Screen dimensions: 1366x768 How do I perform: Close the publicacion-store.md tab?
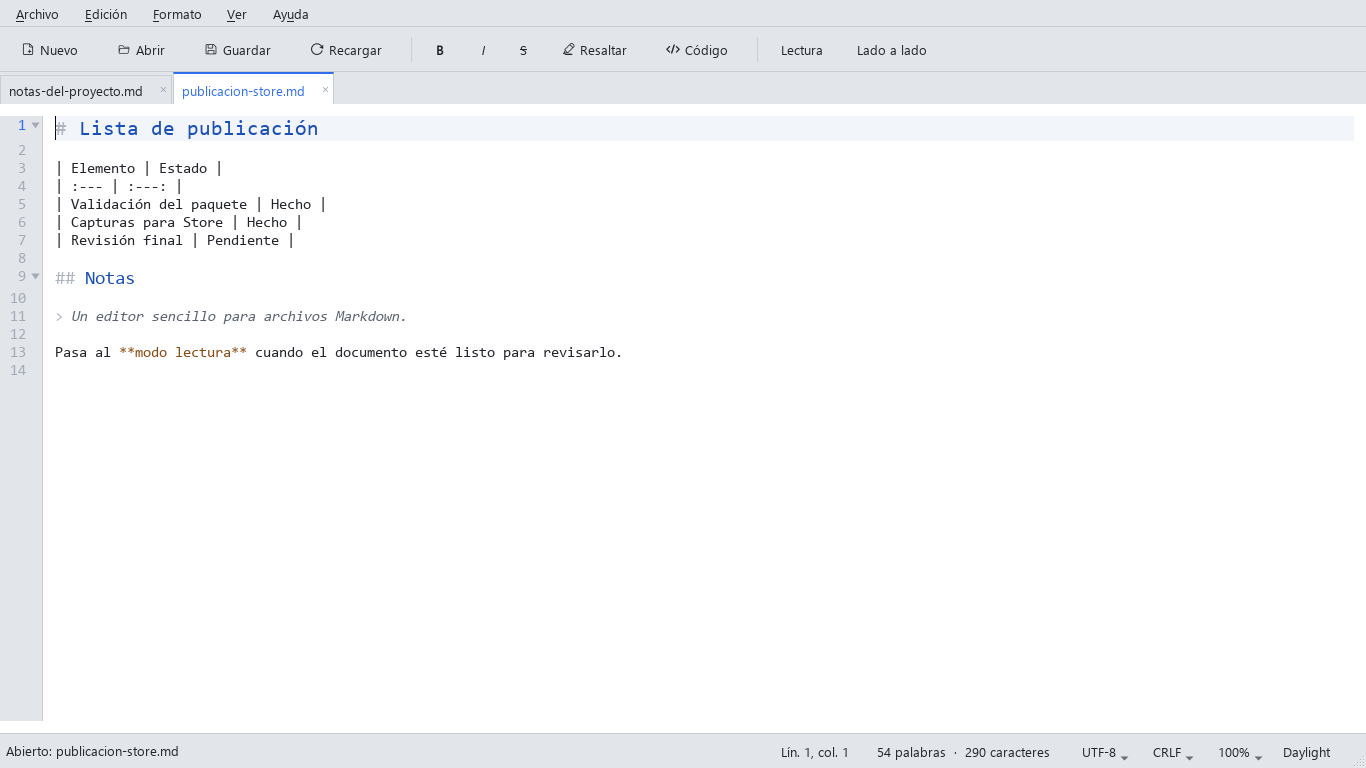(325, 89)
